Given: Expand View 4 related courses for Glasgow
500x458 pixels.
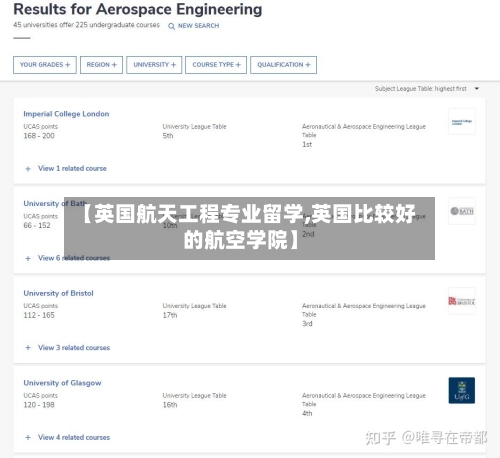Looking at the screenshot, I should [74, 437].
